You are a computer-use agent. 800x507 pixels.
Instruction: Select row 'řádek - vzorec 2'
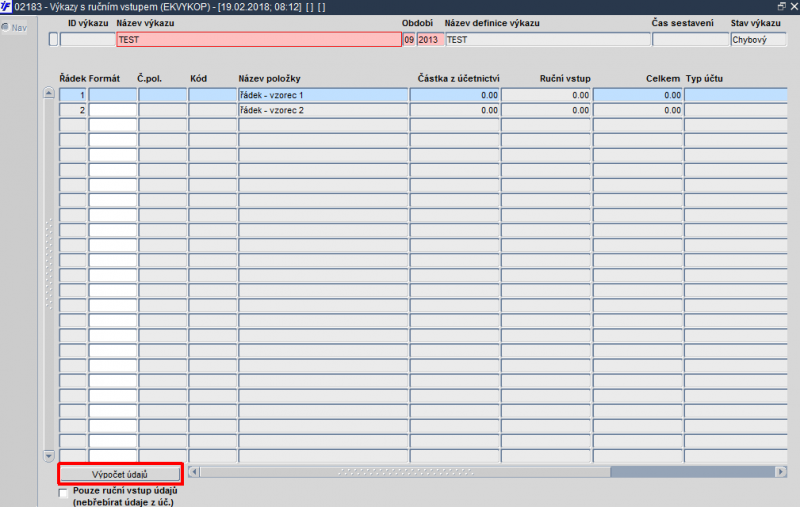(323, 110)
